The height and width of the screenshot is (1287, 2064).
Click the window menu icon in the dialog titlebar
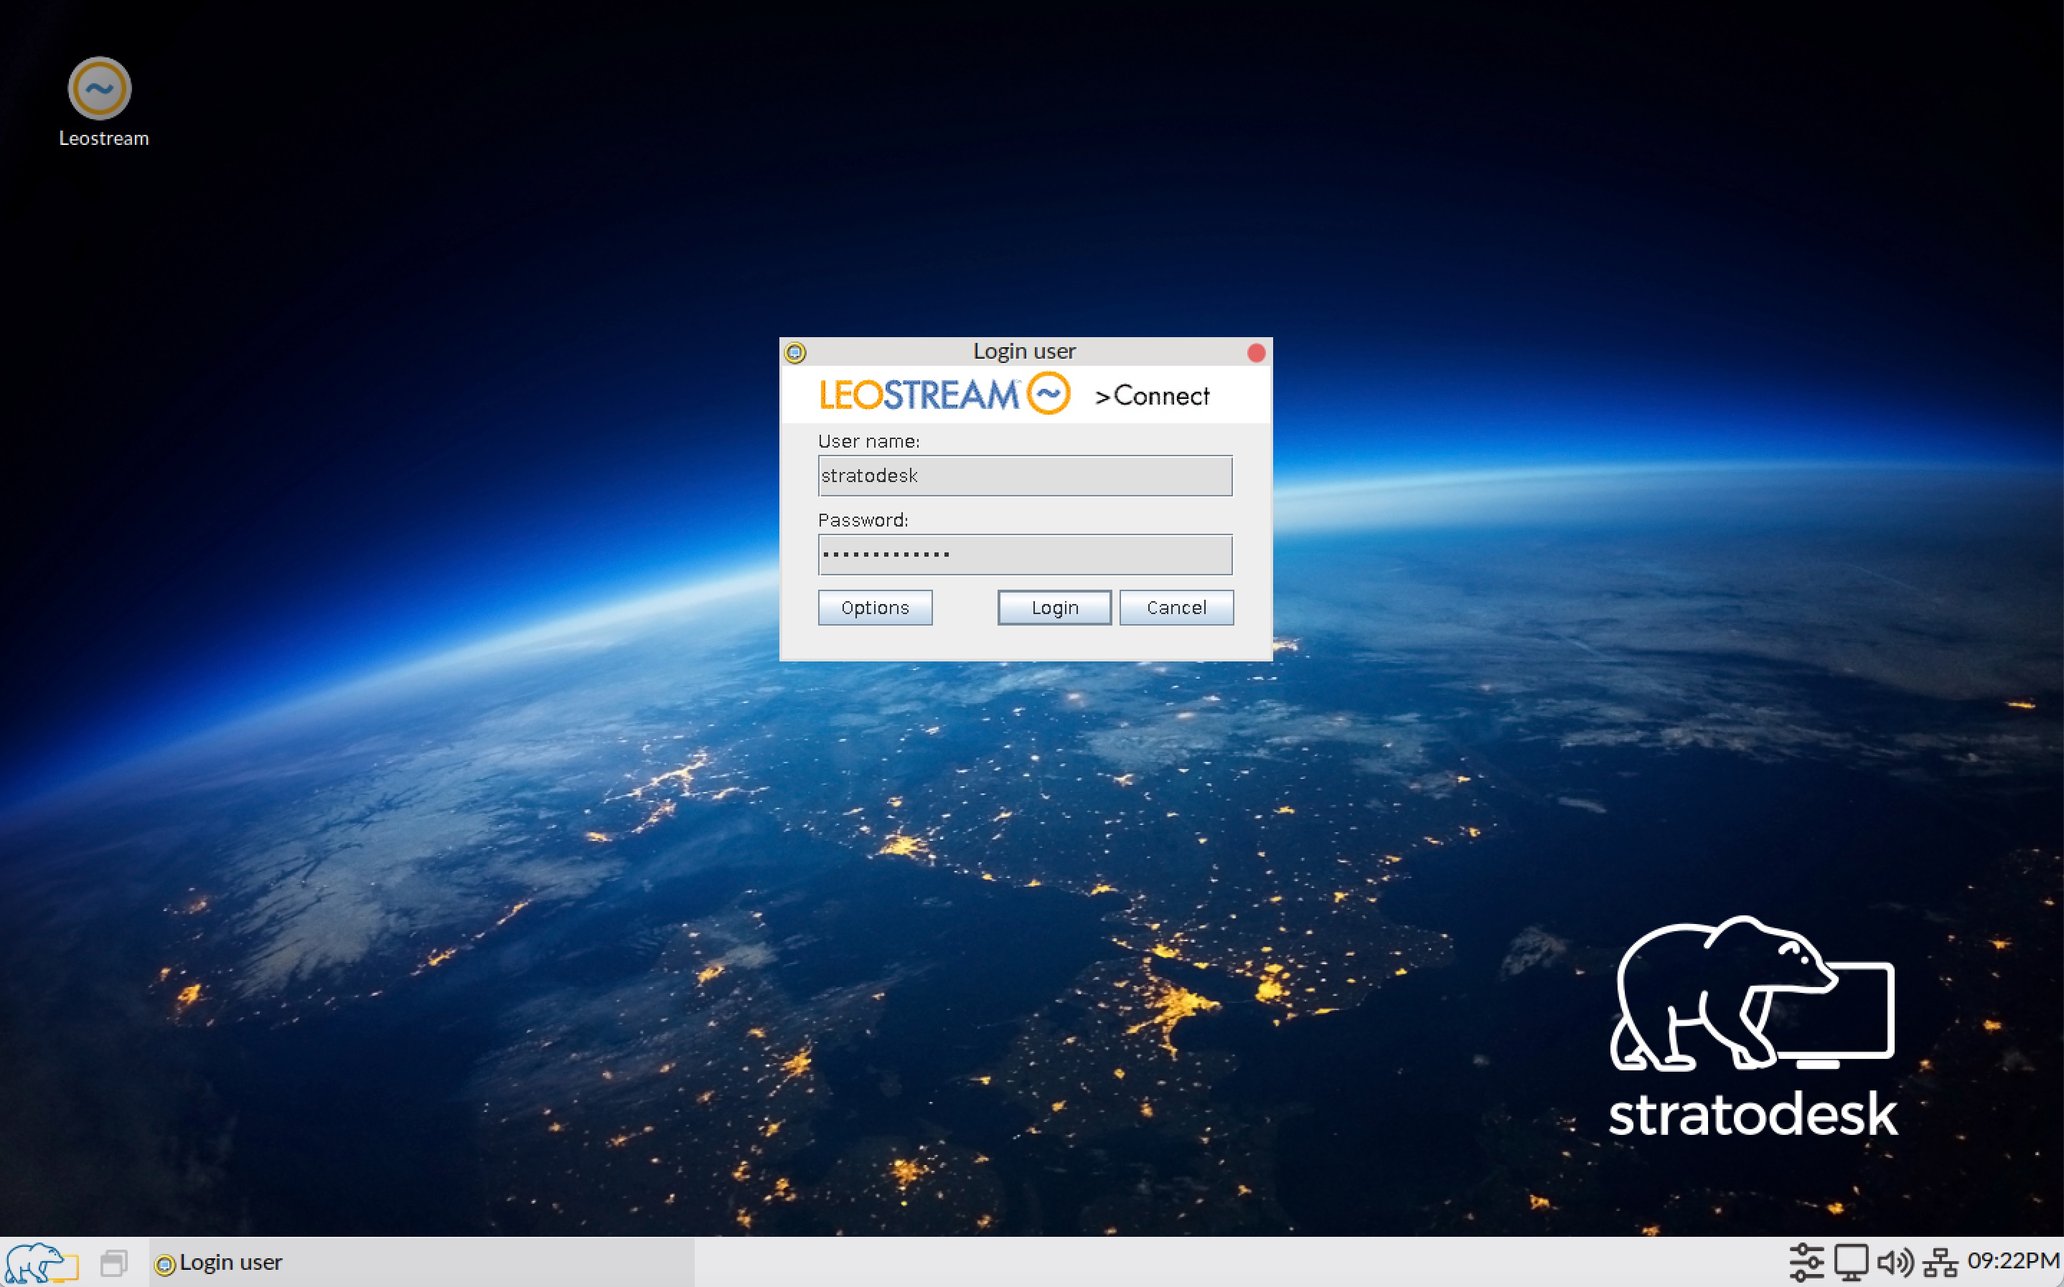(x=795, y=352)
